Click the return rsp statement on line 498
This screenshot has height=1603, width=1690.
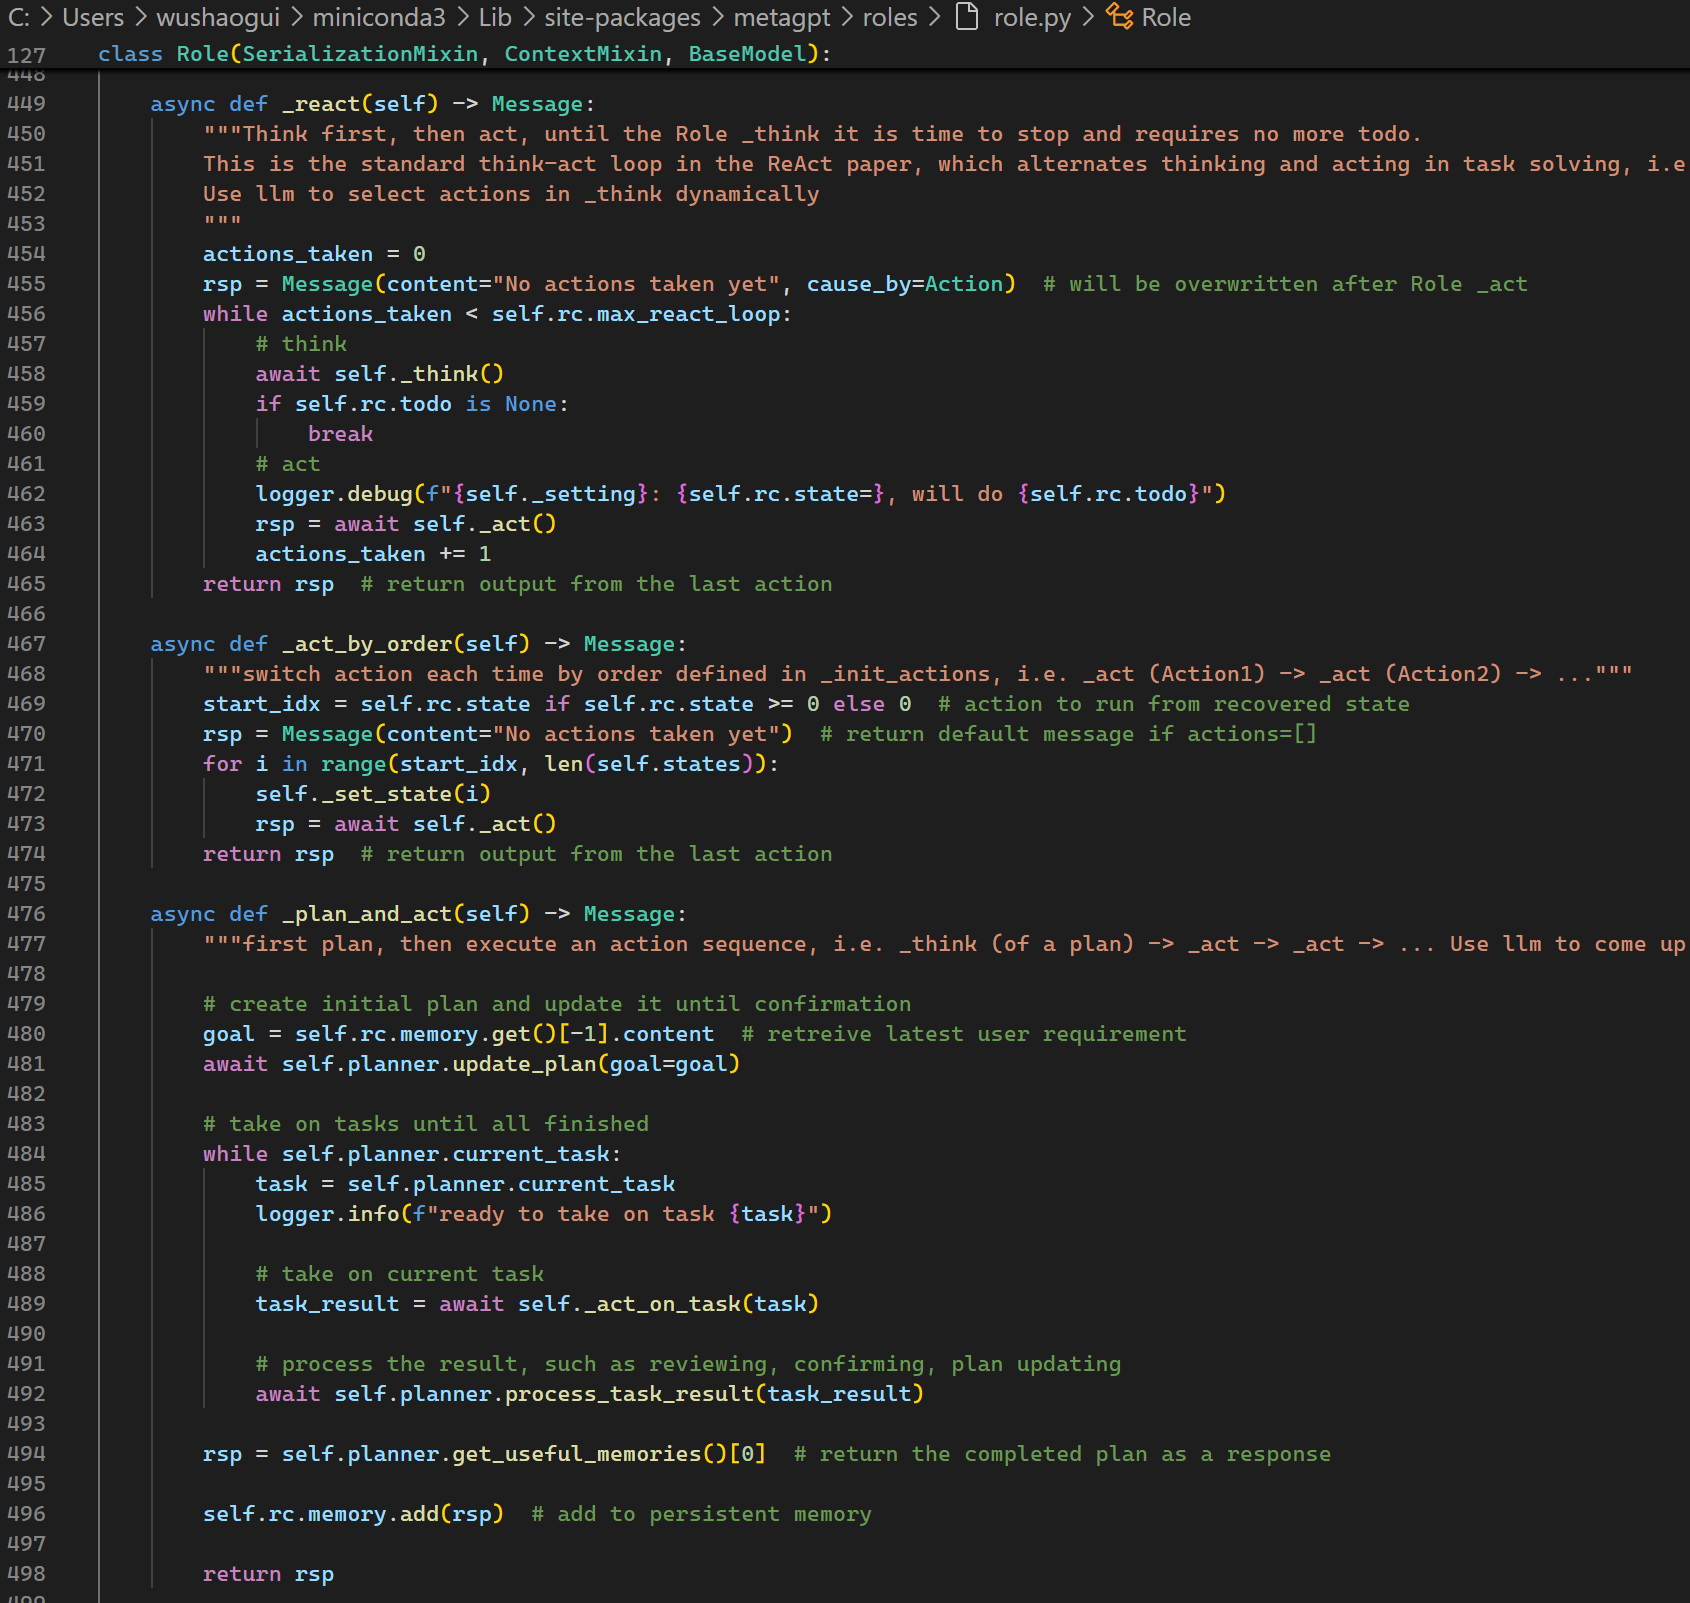click(x=270, y=1573)
